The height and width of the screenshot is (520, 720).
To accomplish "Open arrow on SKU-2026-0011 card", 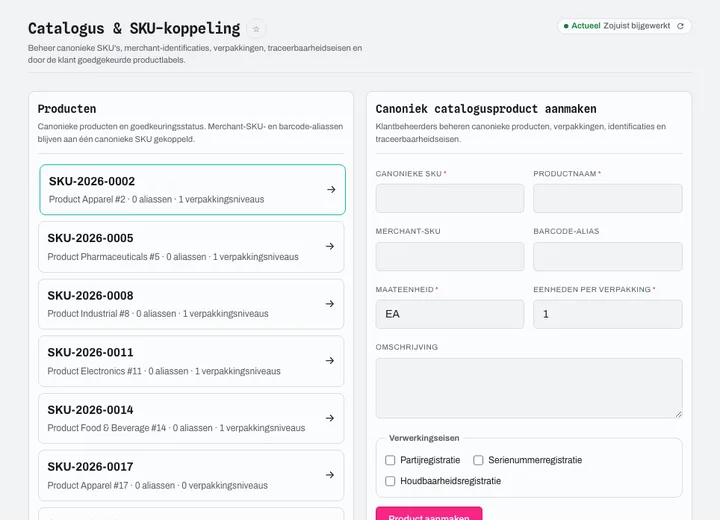I will pyautogui.click(x=330, y=361).
